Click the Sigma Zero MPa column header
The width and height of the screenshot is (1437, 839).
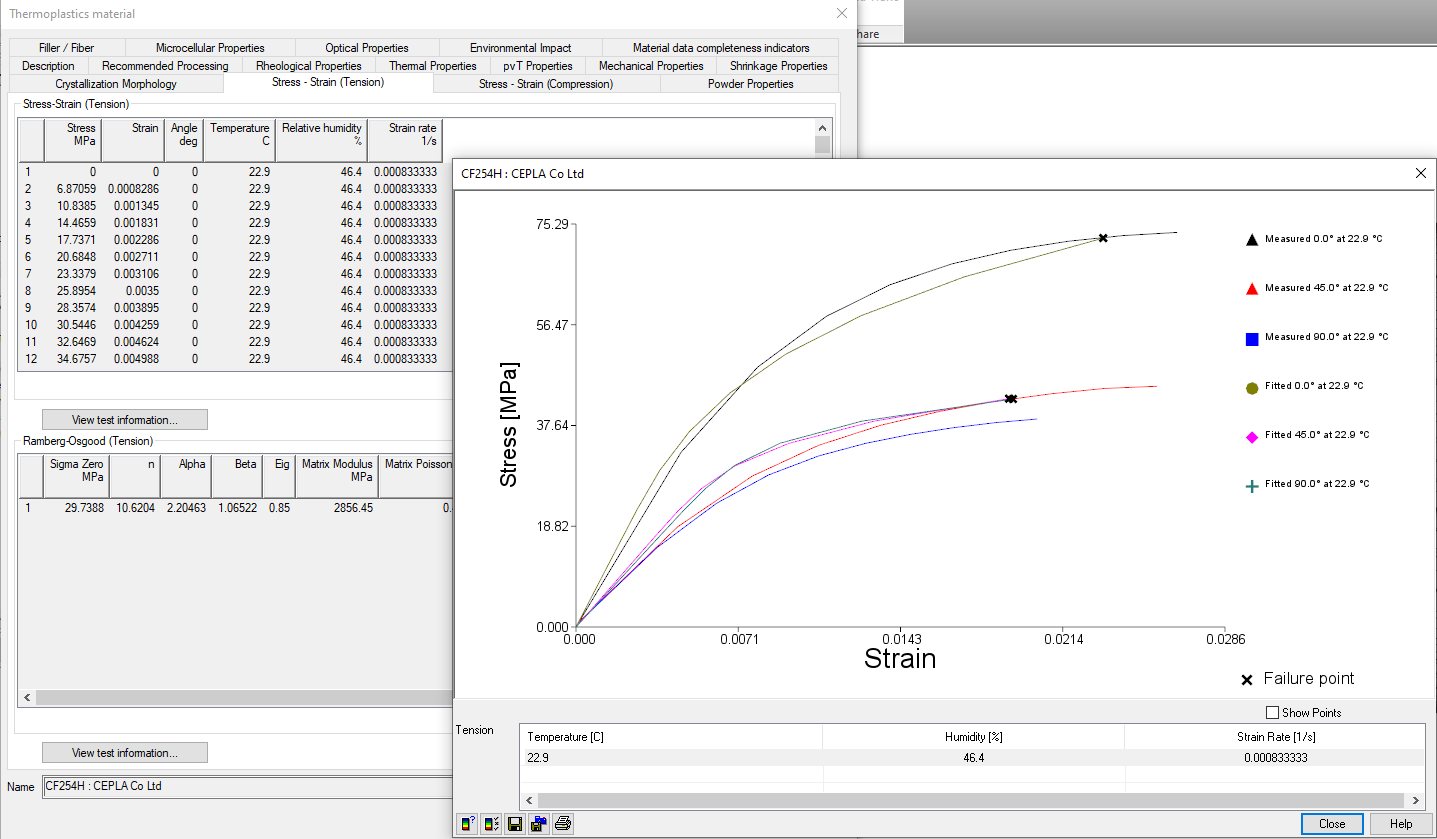click(76, 477)
